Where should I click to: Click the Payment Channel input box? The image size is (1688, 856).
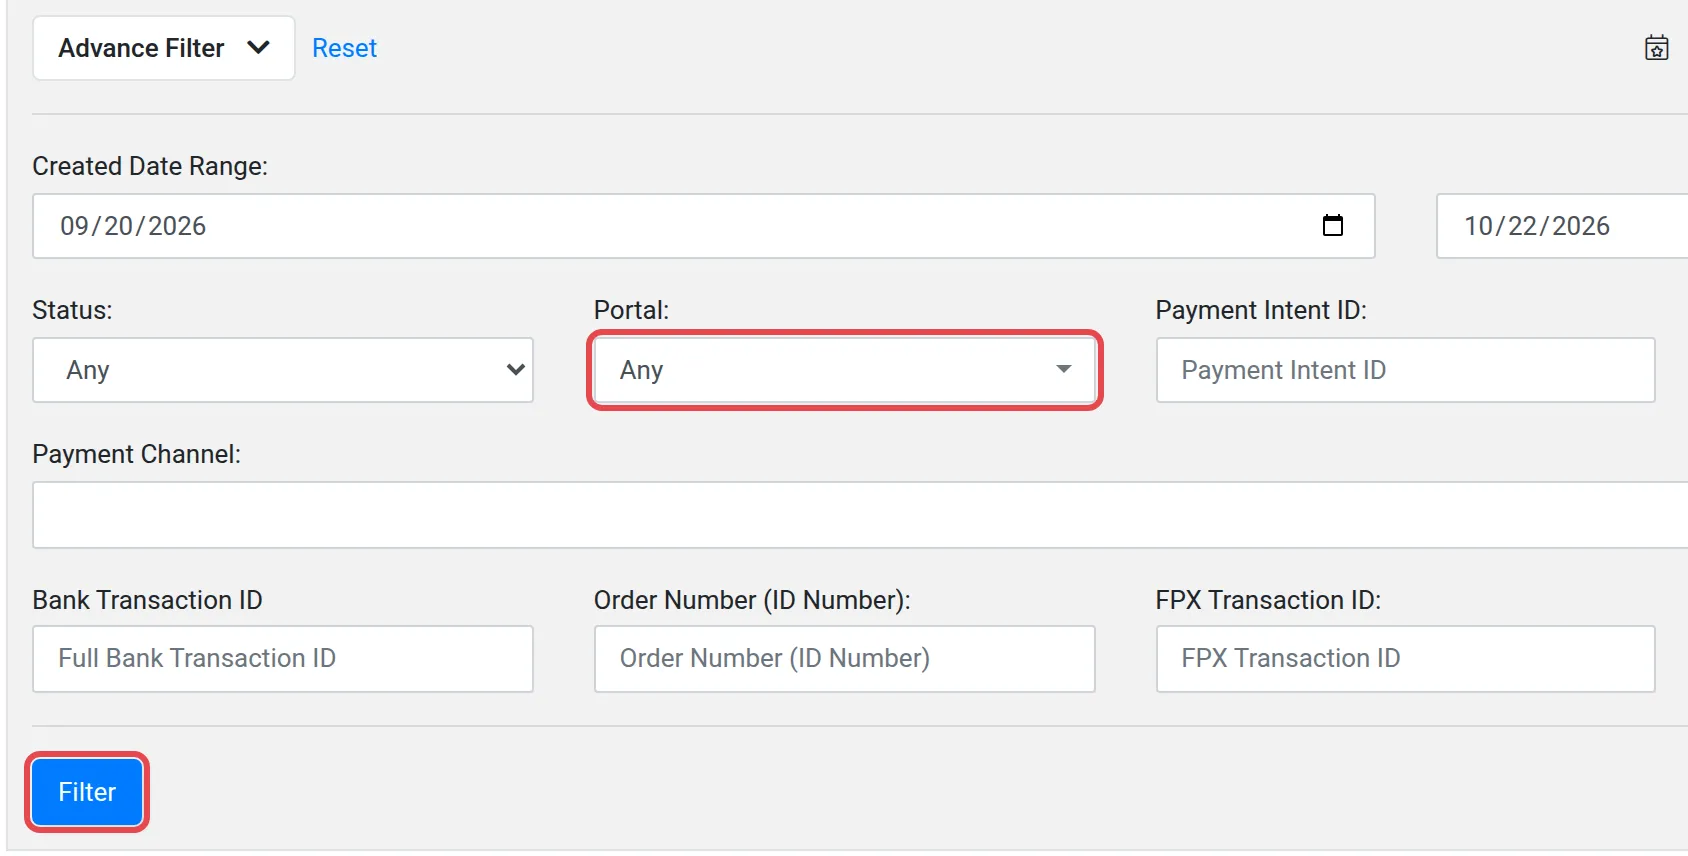coord(860,515)
